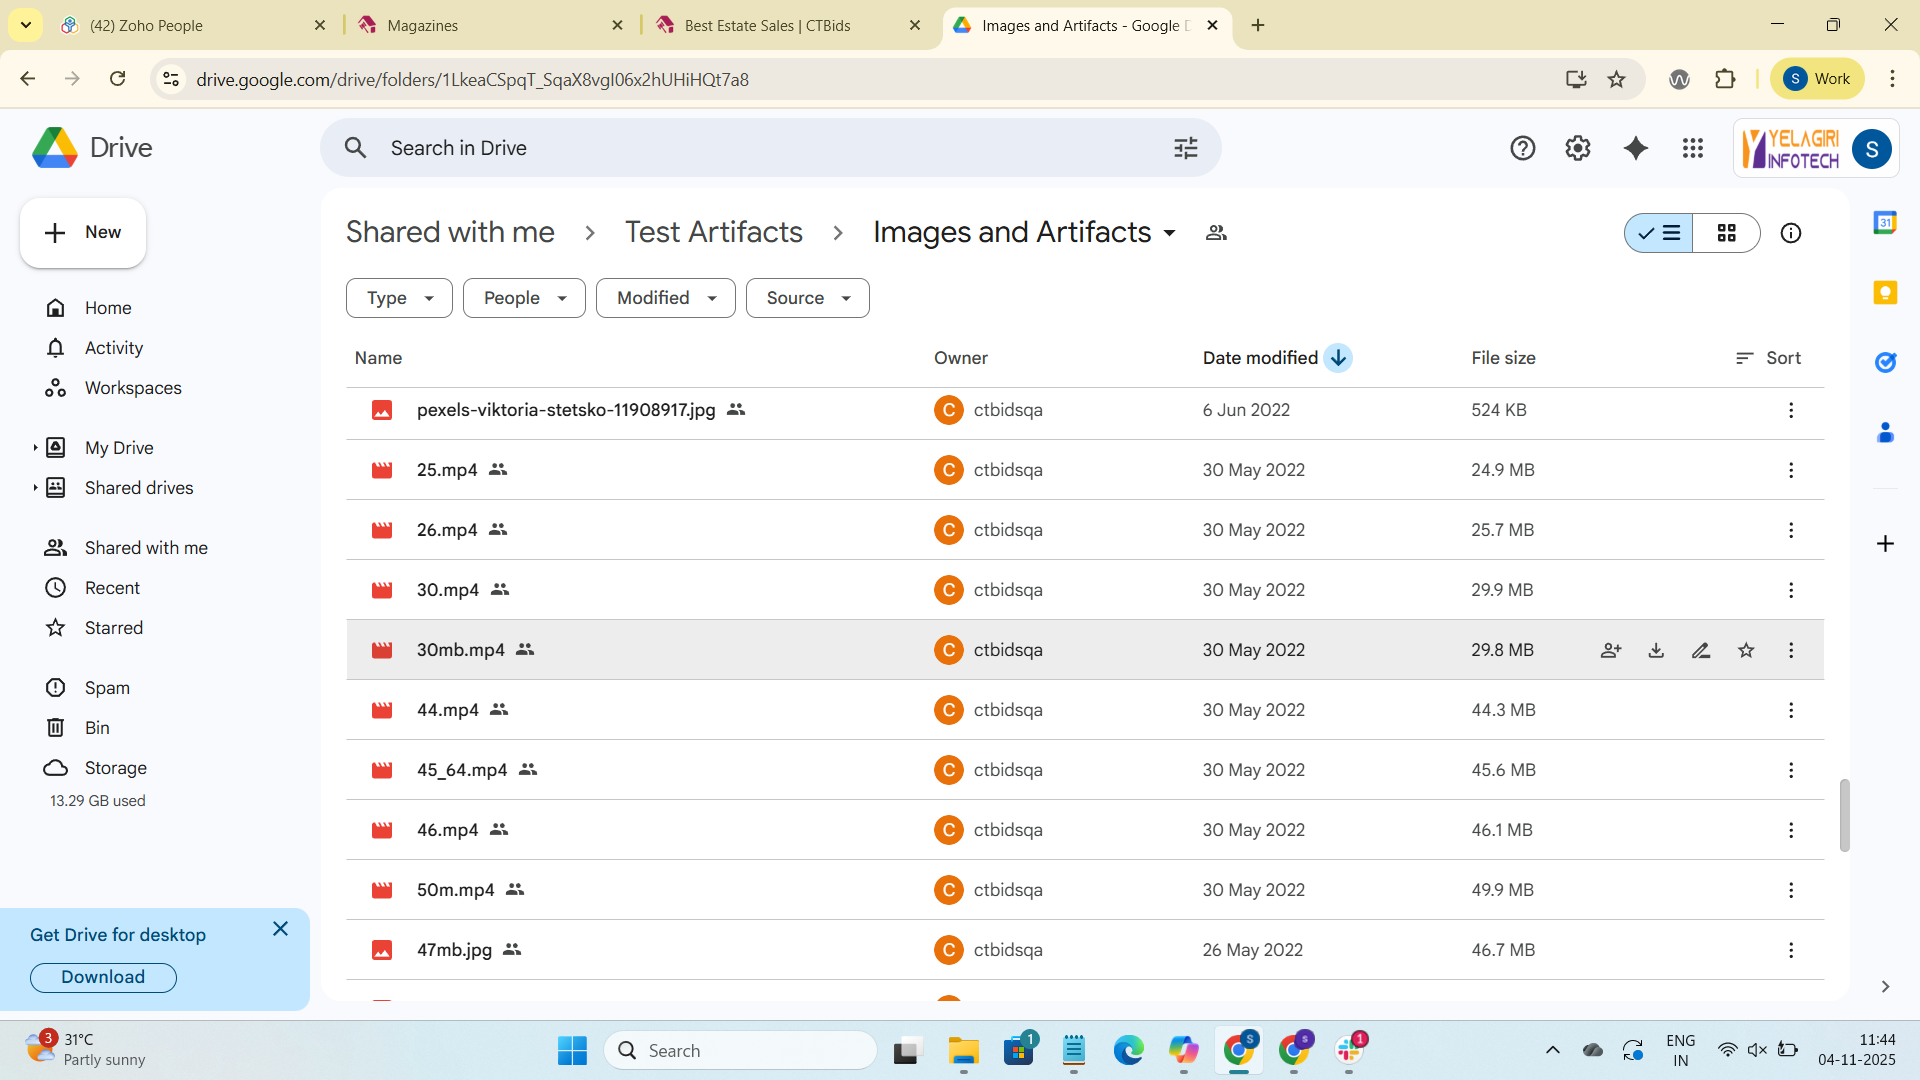Open Gemini sparkle icon in the Drive header
This screenshot has height=1080, width=1920.
1636,148
